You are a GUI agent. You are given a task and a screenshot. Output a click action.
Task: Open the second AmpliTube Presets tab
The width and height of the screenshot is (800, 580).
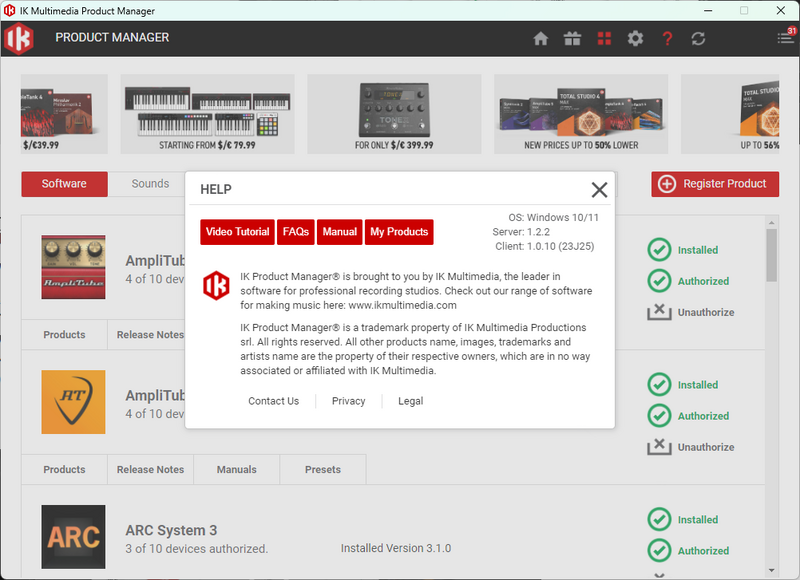point(323,469)
